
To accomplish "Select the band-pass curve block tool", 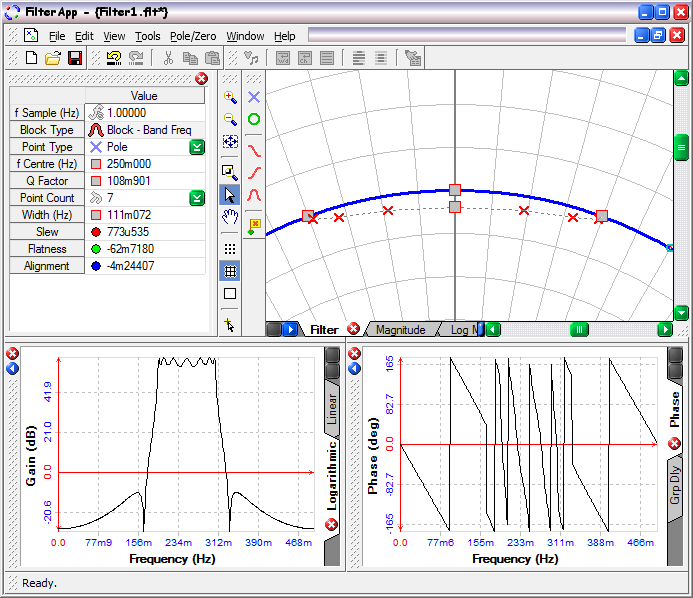I will tap(254, 195).
